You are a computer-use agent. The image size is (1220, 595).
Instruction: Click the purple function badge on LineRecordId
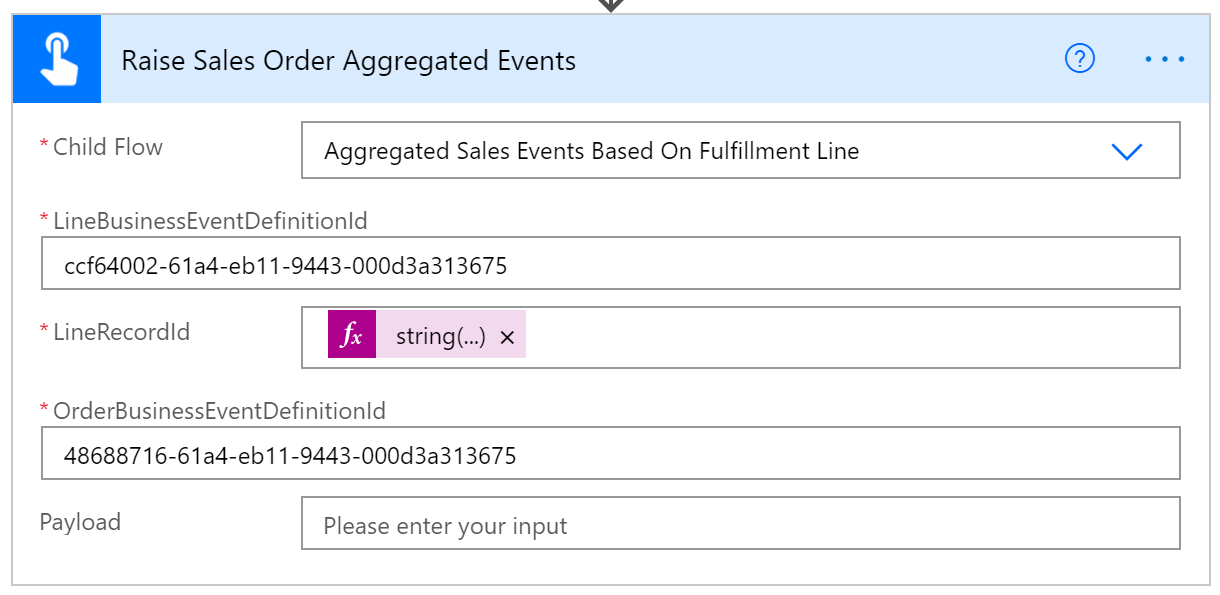coord(350,336)
